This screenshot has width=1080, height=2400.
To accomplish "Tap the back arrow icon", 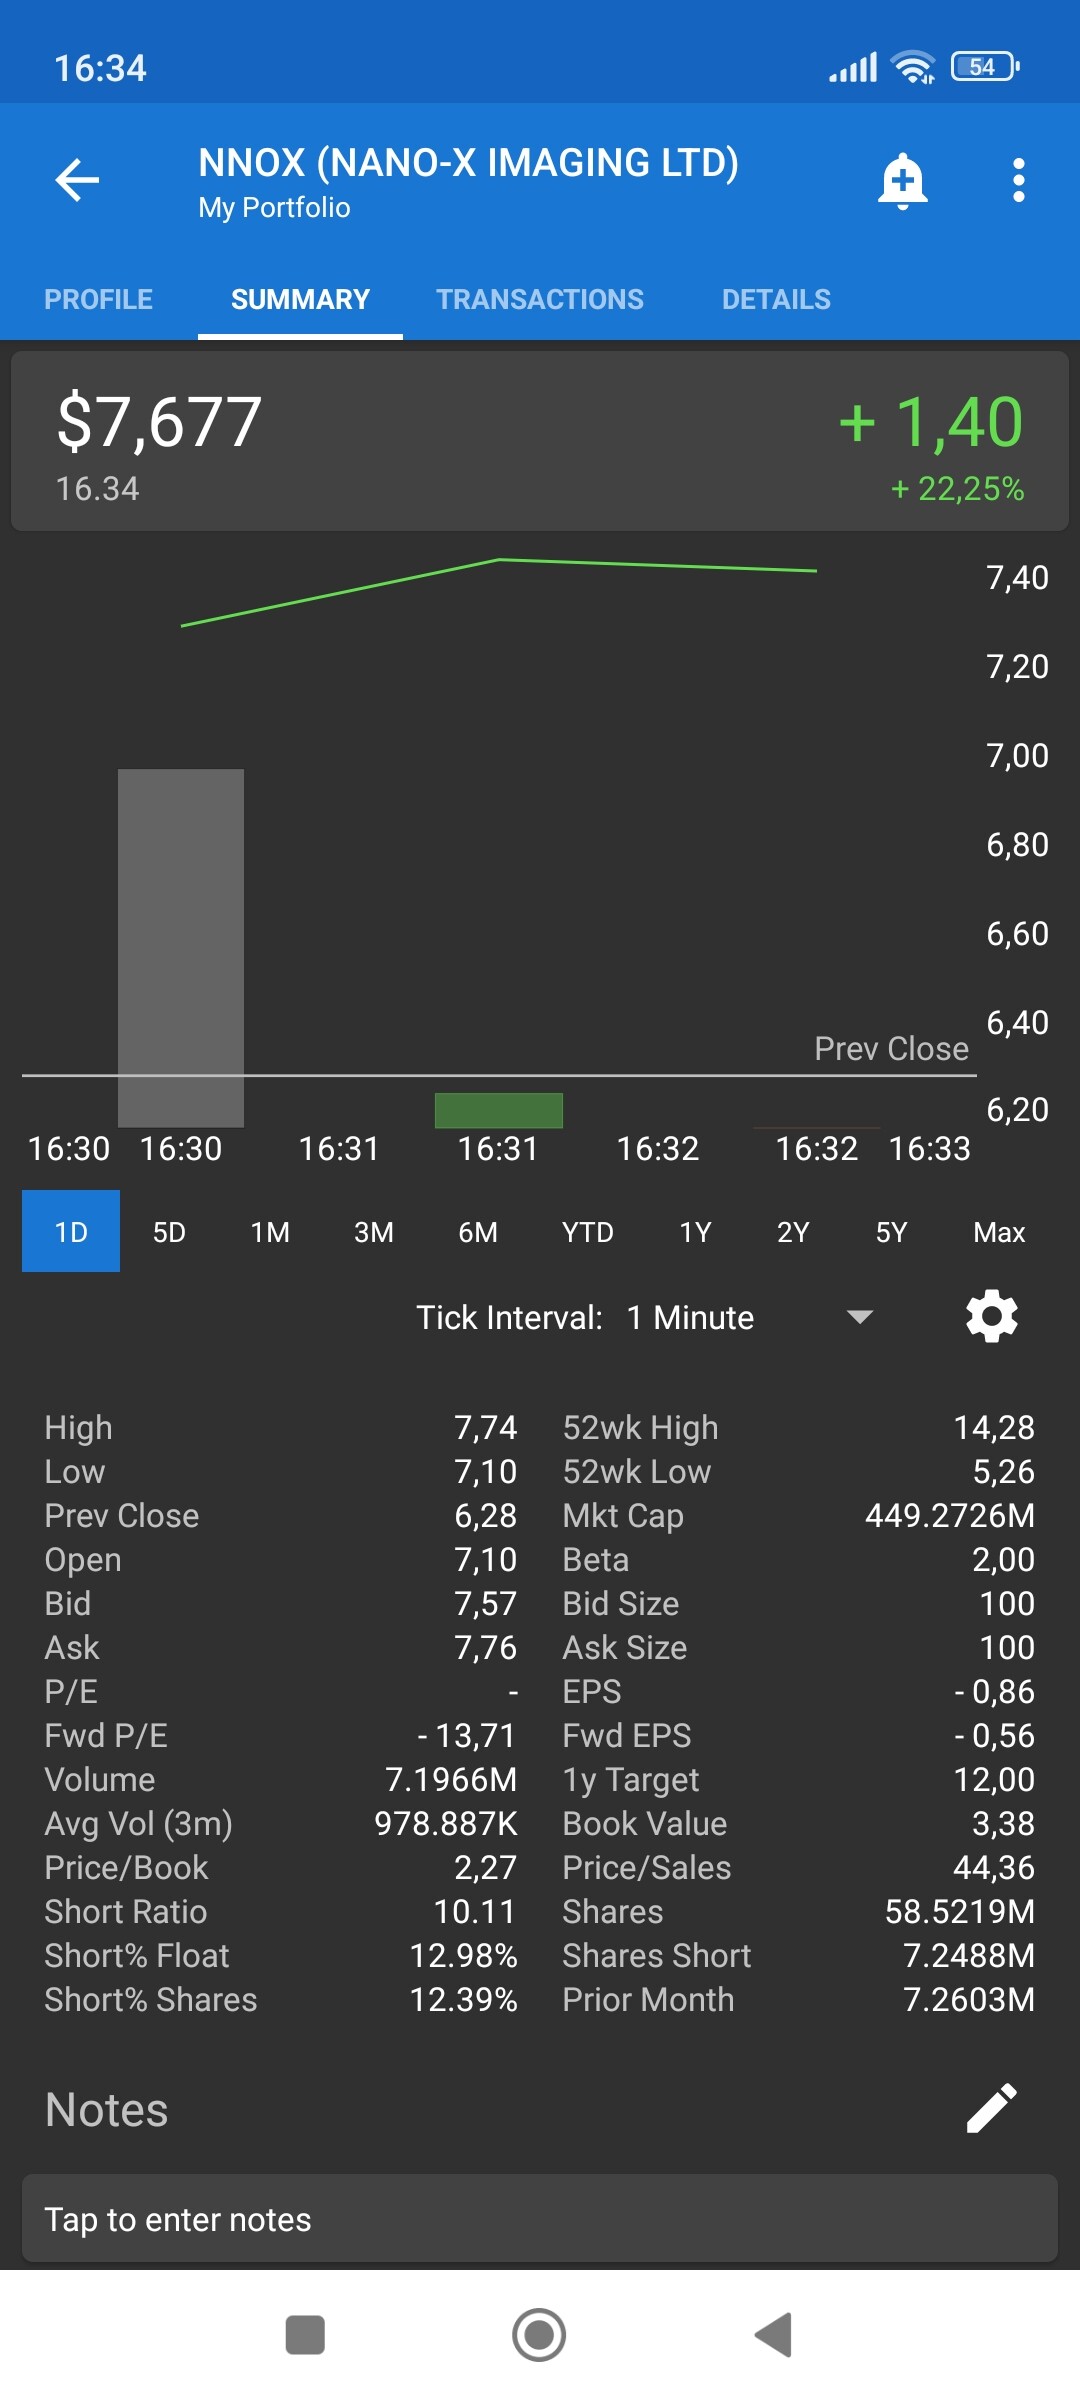I will coord(77,180).
